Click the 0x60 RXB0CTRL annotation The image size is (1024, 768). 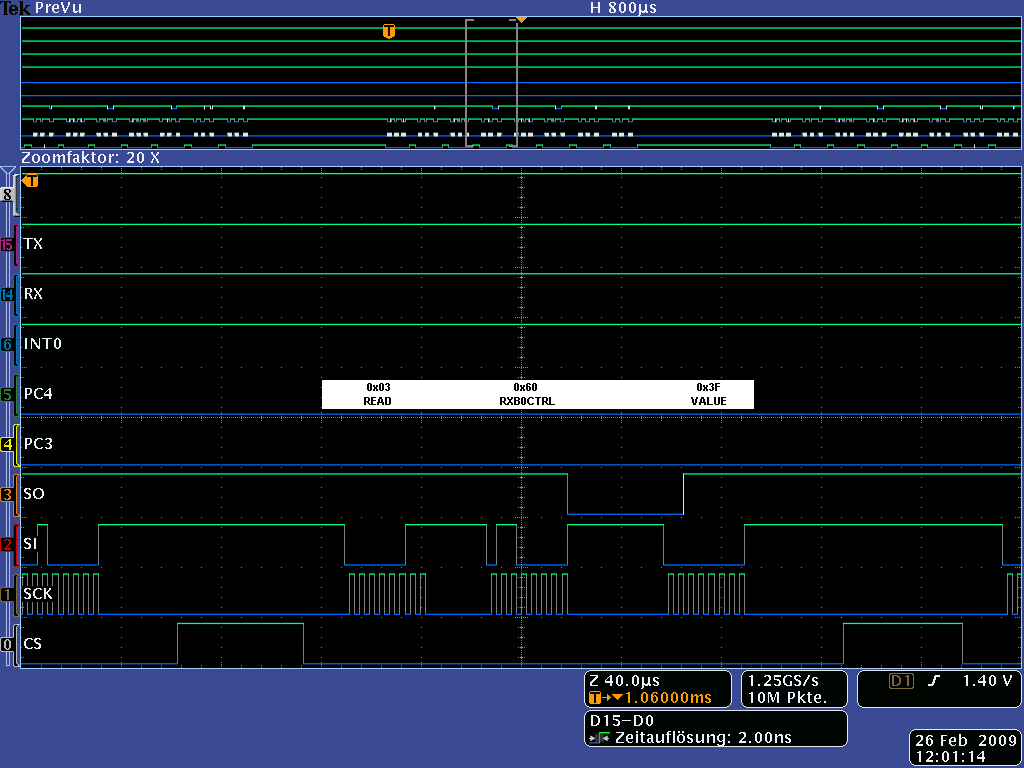[x=526, y=394]
